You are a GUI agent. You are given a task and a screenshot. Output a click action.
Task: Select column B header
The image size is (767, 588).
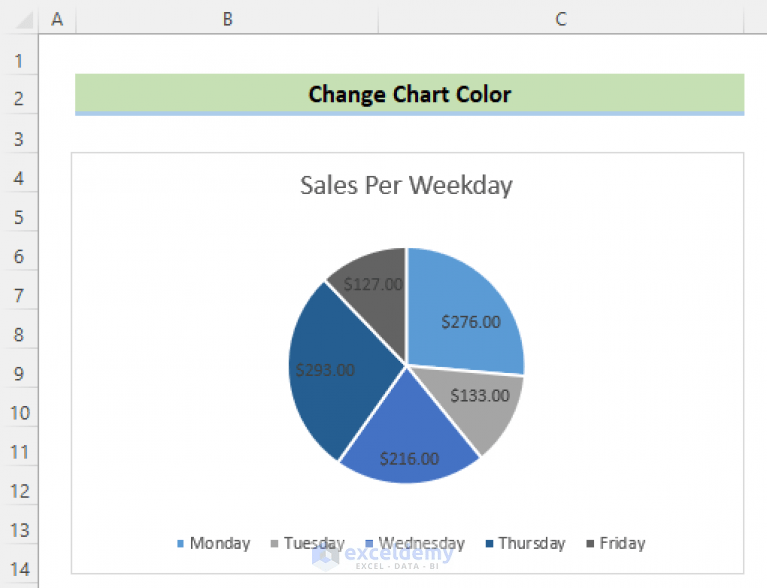point(227,19)
